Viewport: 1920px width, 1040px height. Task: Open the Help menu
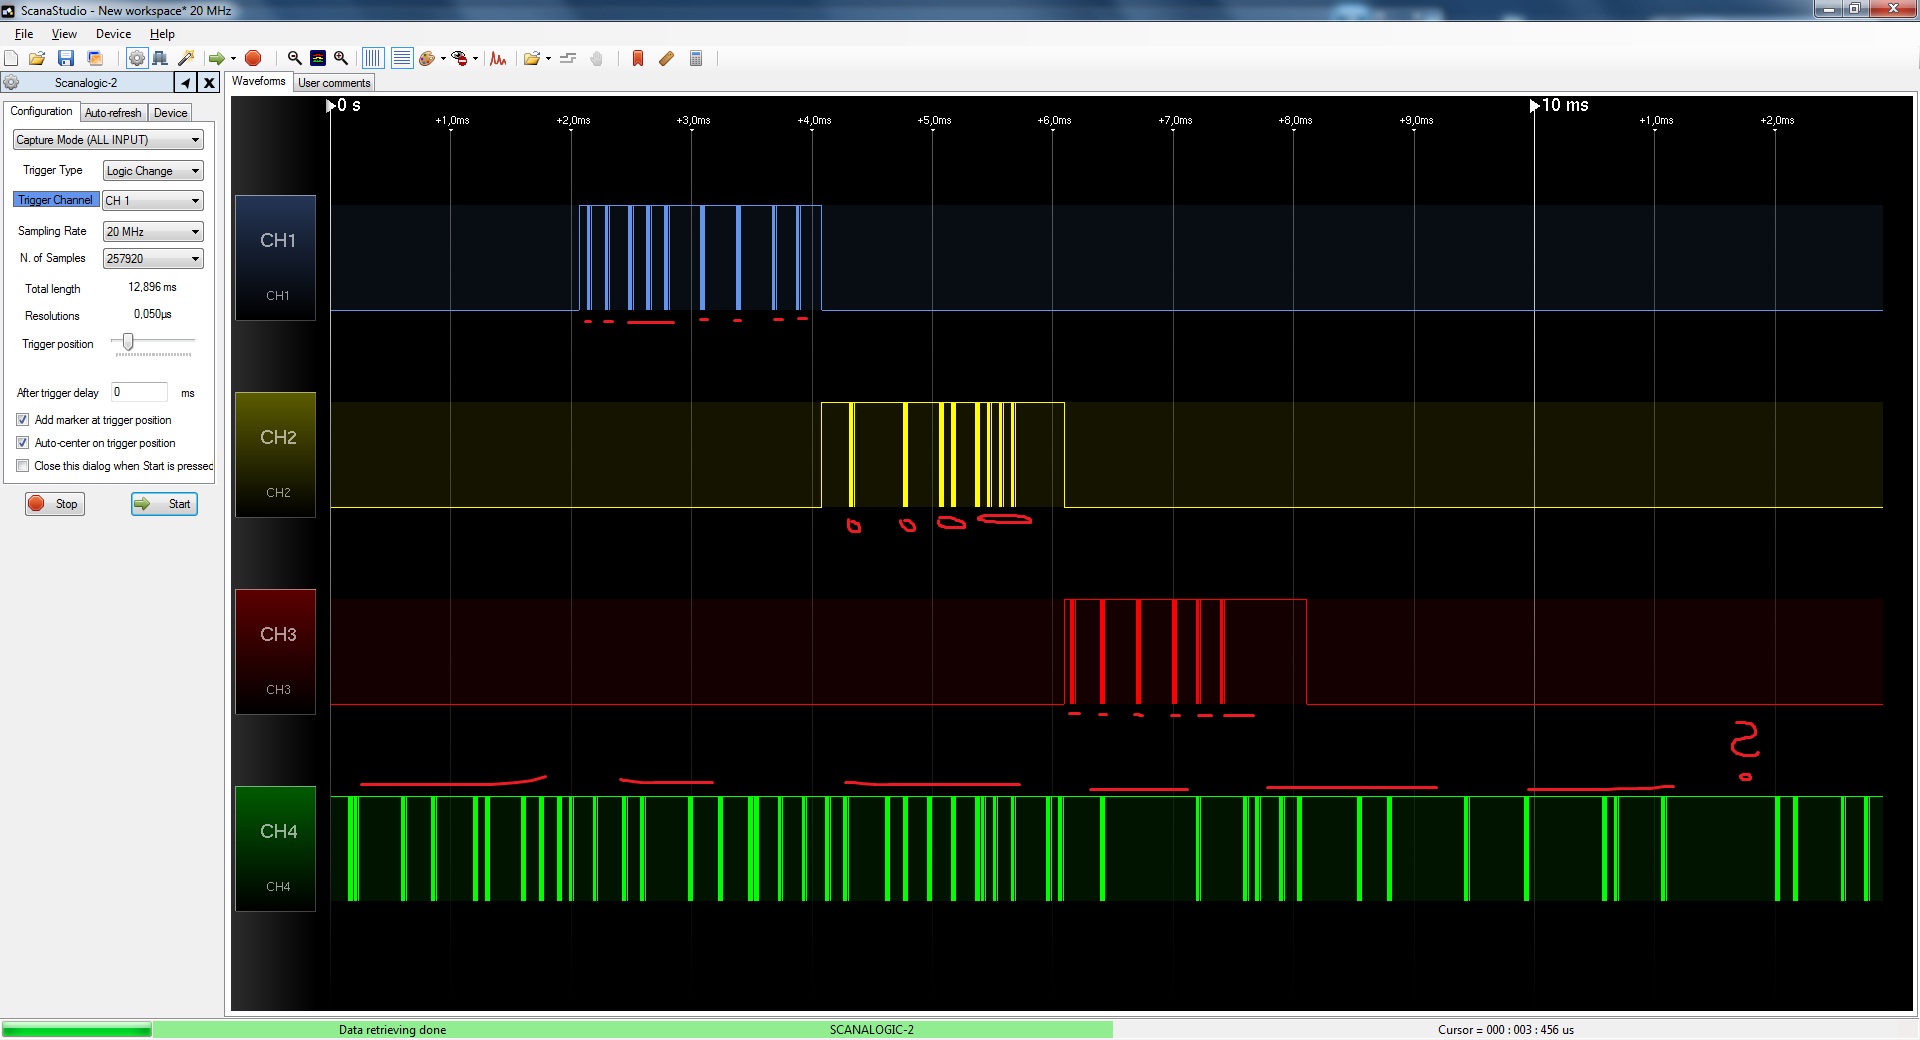point(162,34)
